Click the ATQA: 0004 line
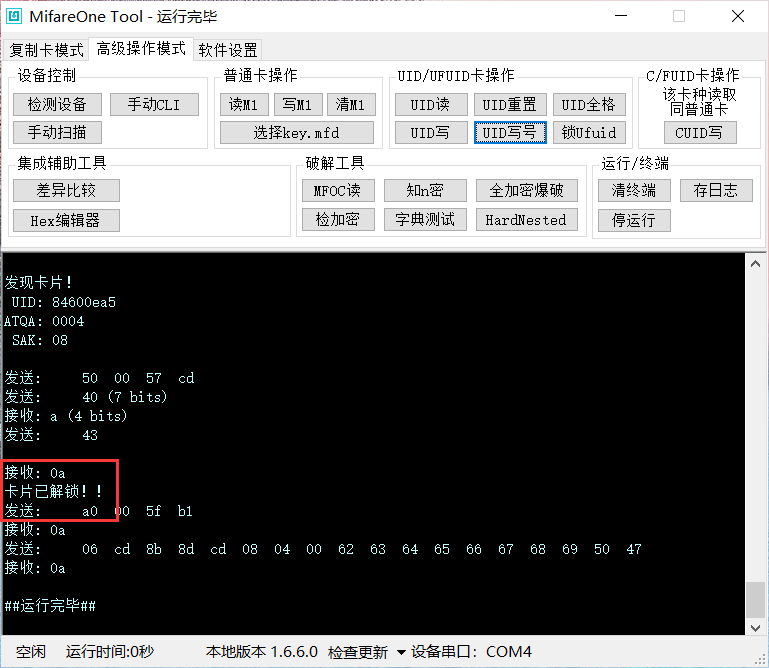Image resolution: width=769 pixels, height=668 pixels. pos(44,321)
